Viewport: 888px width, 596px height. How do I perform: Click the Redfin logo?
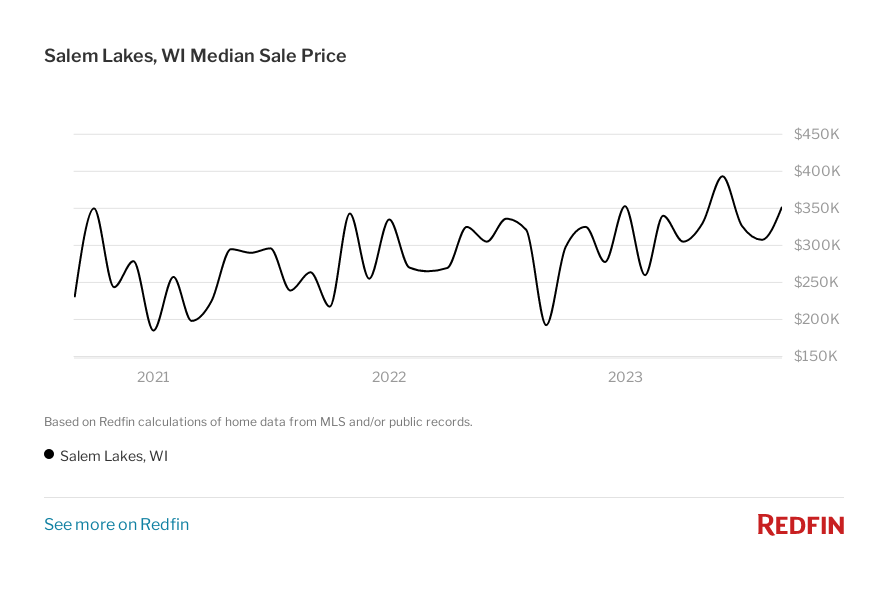pyautogui.click(x=800, y=524)
